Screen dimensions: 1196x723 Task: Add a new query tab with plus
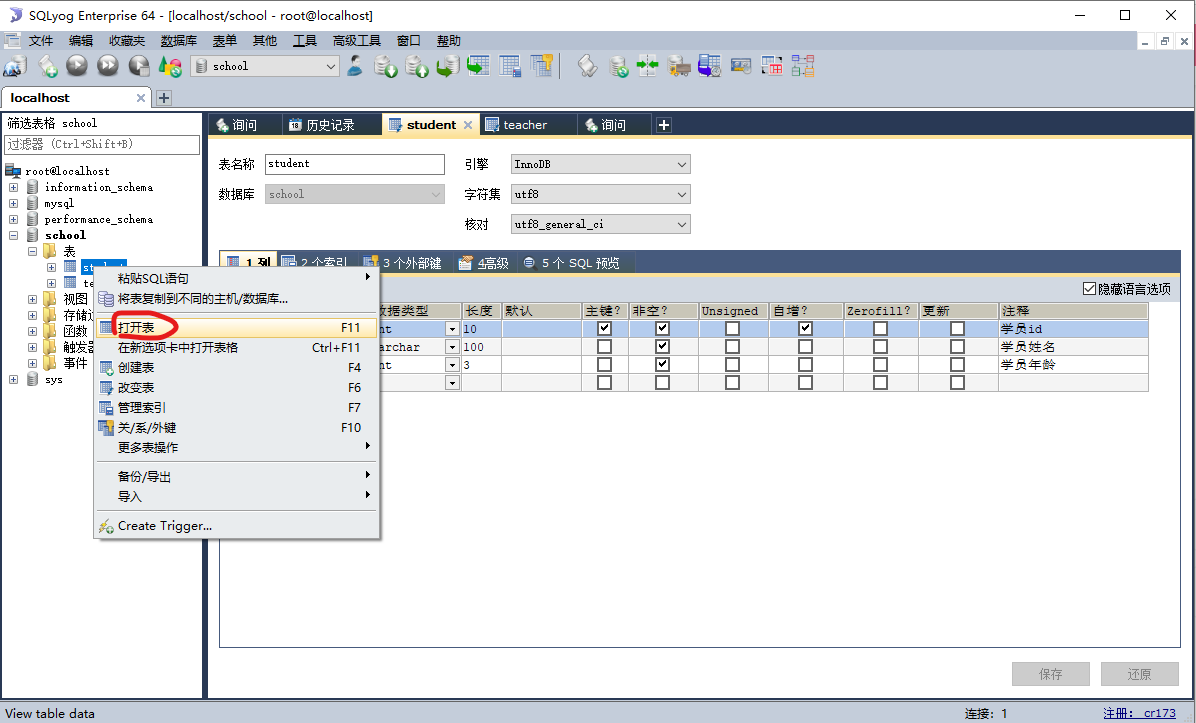[x=664, y=125]
